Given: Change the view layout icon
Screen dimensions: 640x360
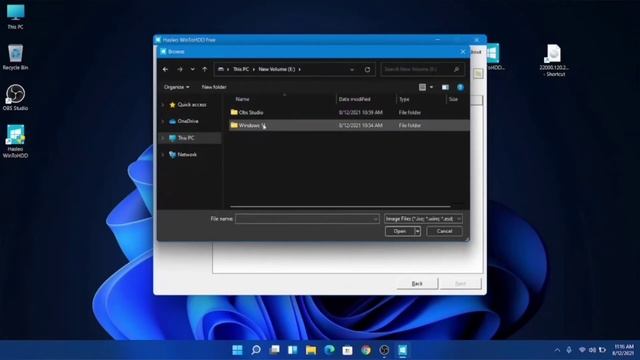Looking at the screenshot, I should 422,87.
